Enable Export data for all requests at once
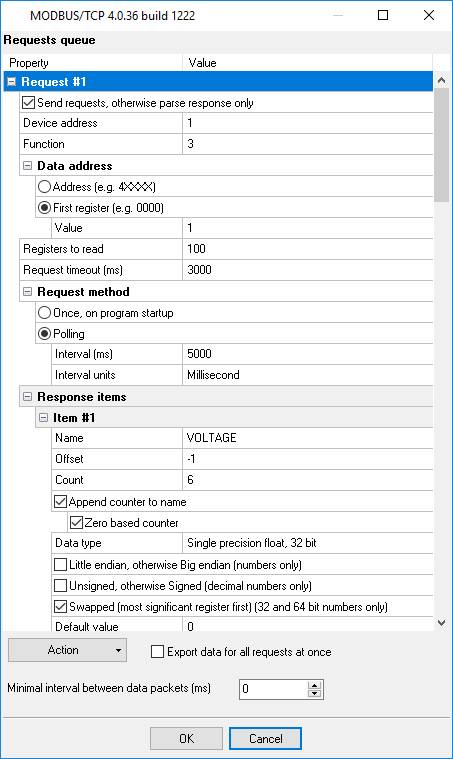Image resolution: width=453 pixels, height=759 pixels. click(x=157, y=652)
